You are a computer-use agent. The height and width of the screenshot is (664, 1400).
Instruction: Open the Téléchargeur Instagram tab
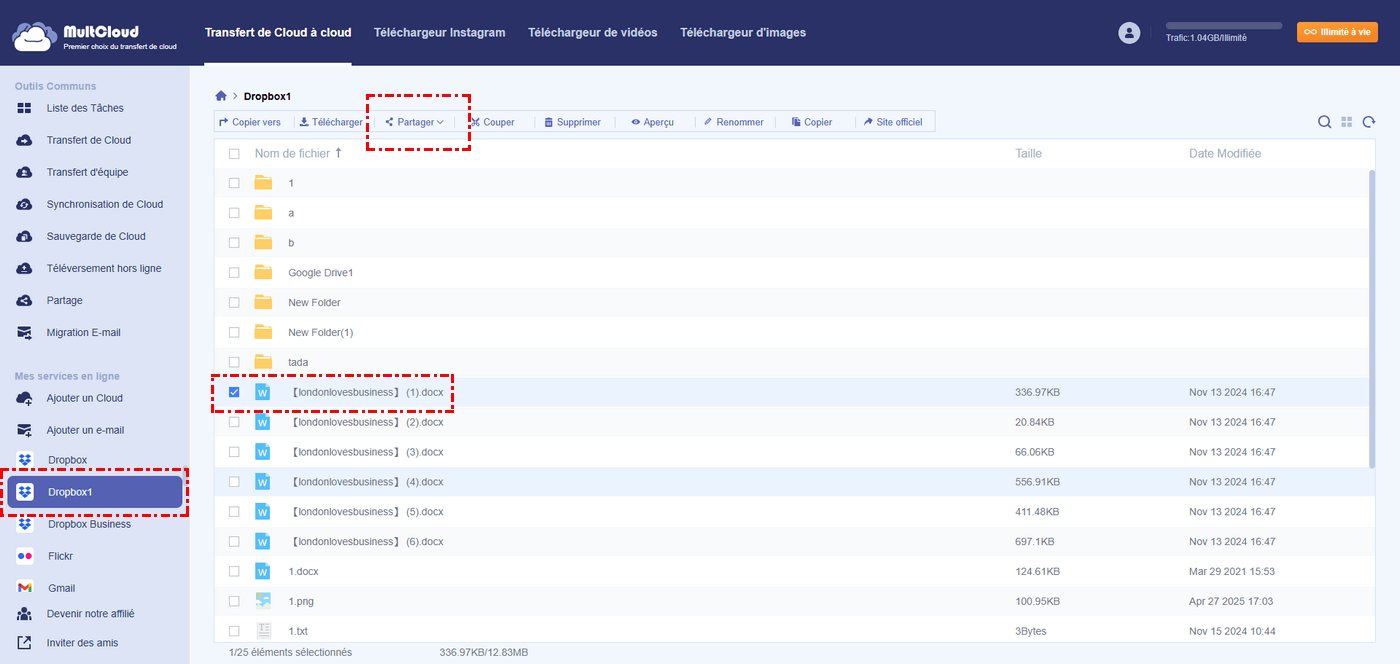pyautogui.click(x=439, y=33)
